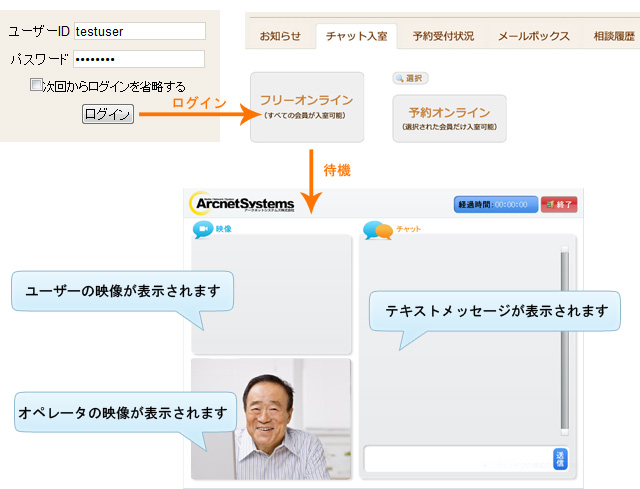Click the chat log scrollbar
Viewport: 640px width, 489px height.
(565, 341)
